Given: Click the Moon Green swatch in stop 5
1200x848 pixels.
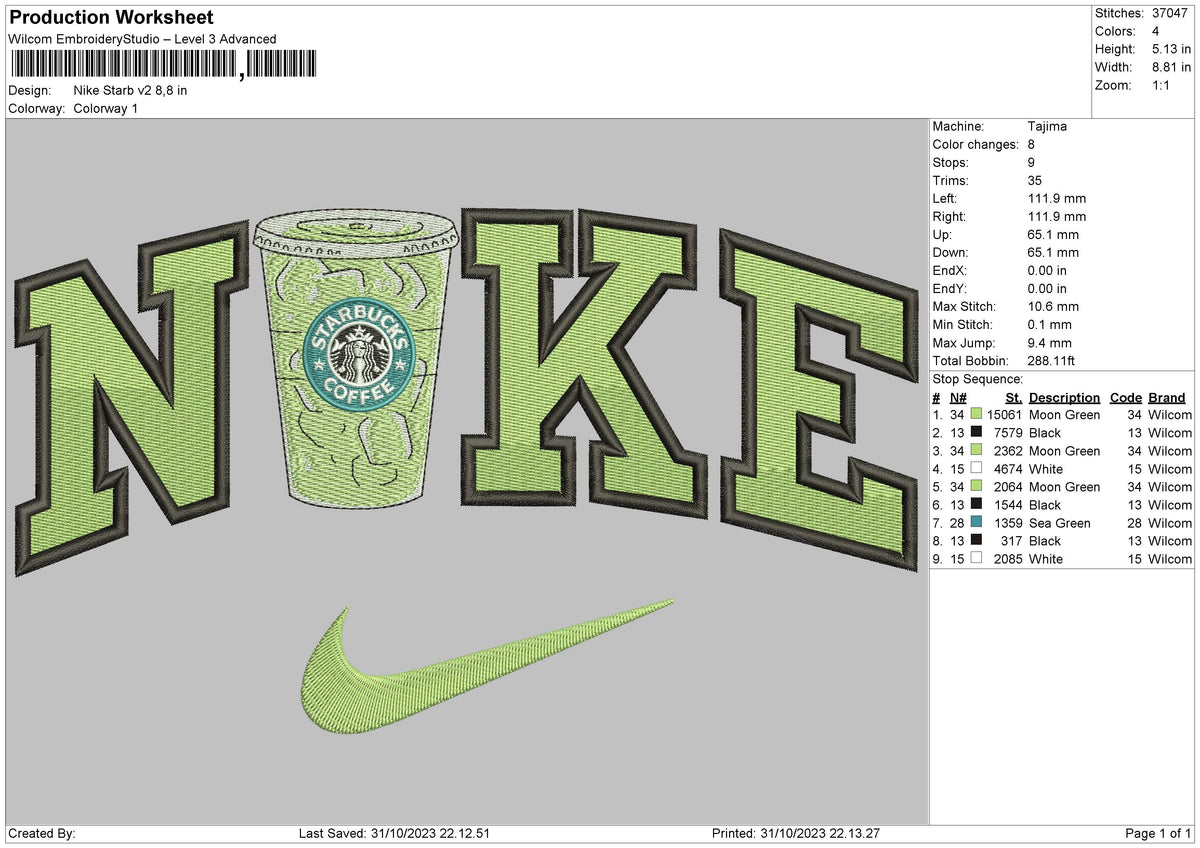Looking at the screenshot, I should 976,486.
